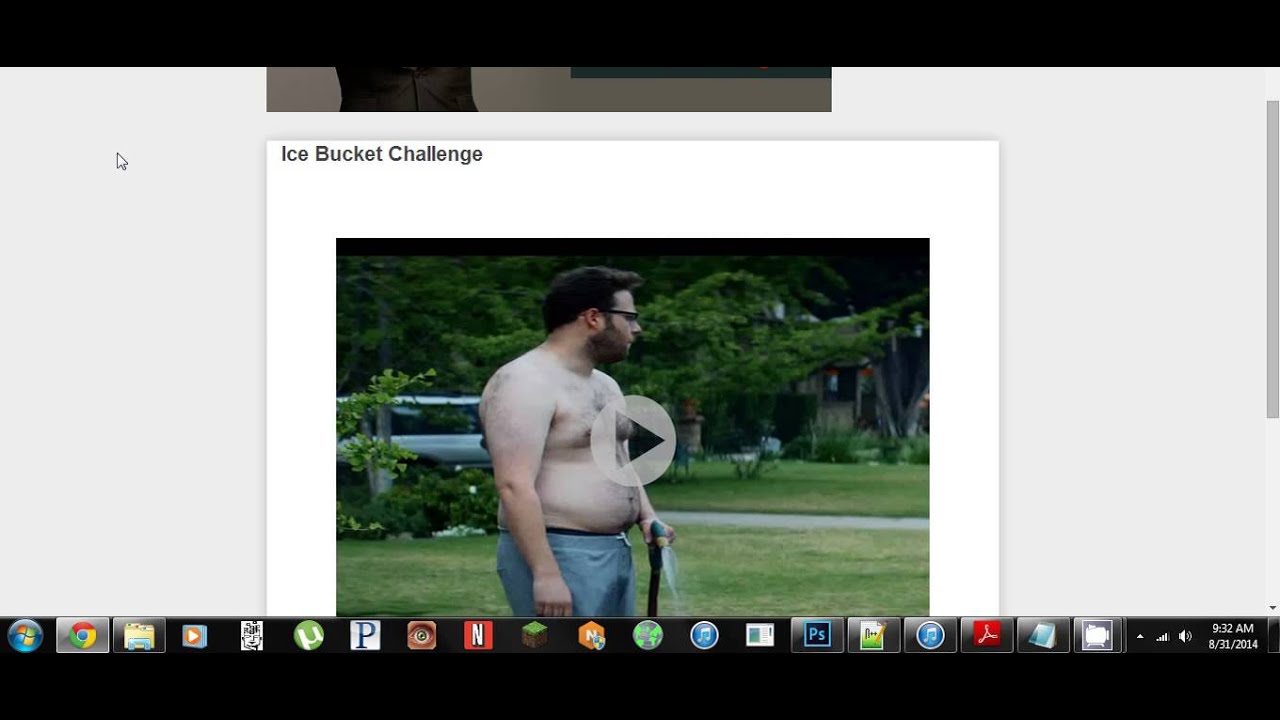The height and width of the screenshot is (720, 1280).
Task: Open the iTunes icon beside green globe
Action: tap(704, 636)
